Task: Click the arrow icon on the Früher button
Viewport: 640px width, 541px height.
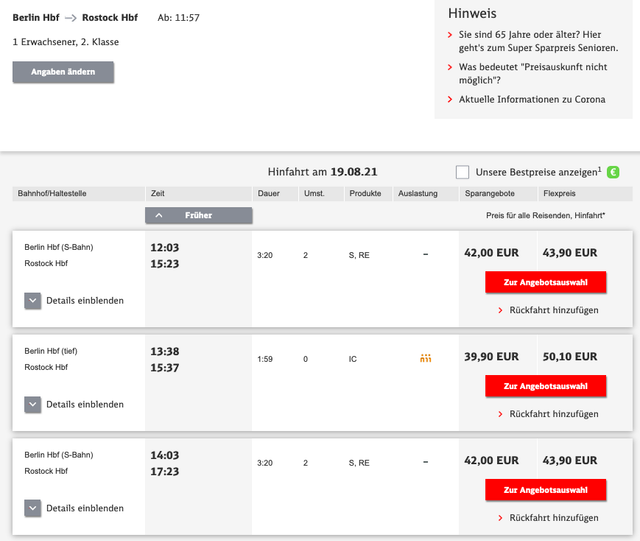Action: pyautogui.click(x=159, y=215)
